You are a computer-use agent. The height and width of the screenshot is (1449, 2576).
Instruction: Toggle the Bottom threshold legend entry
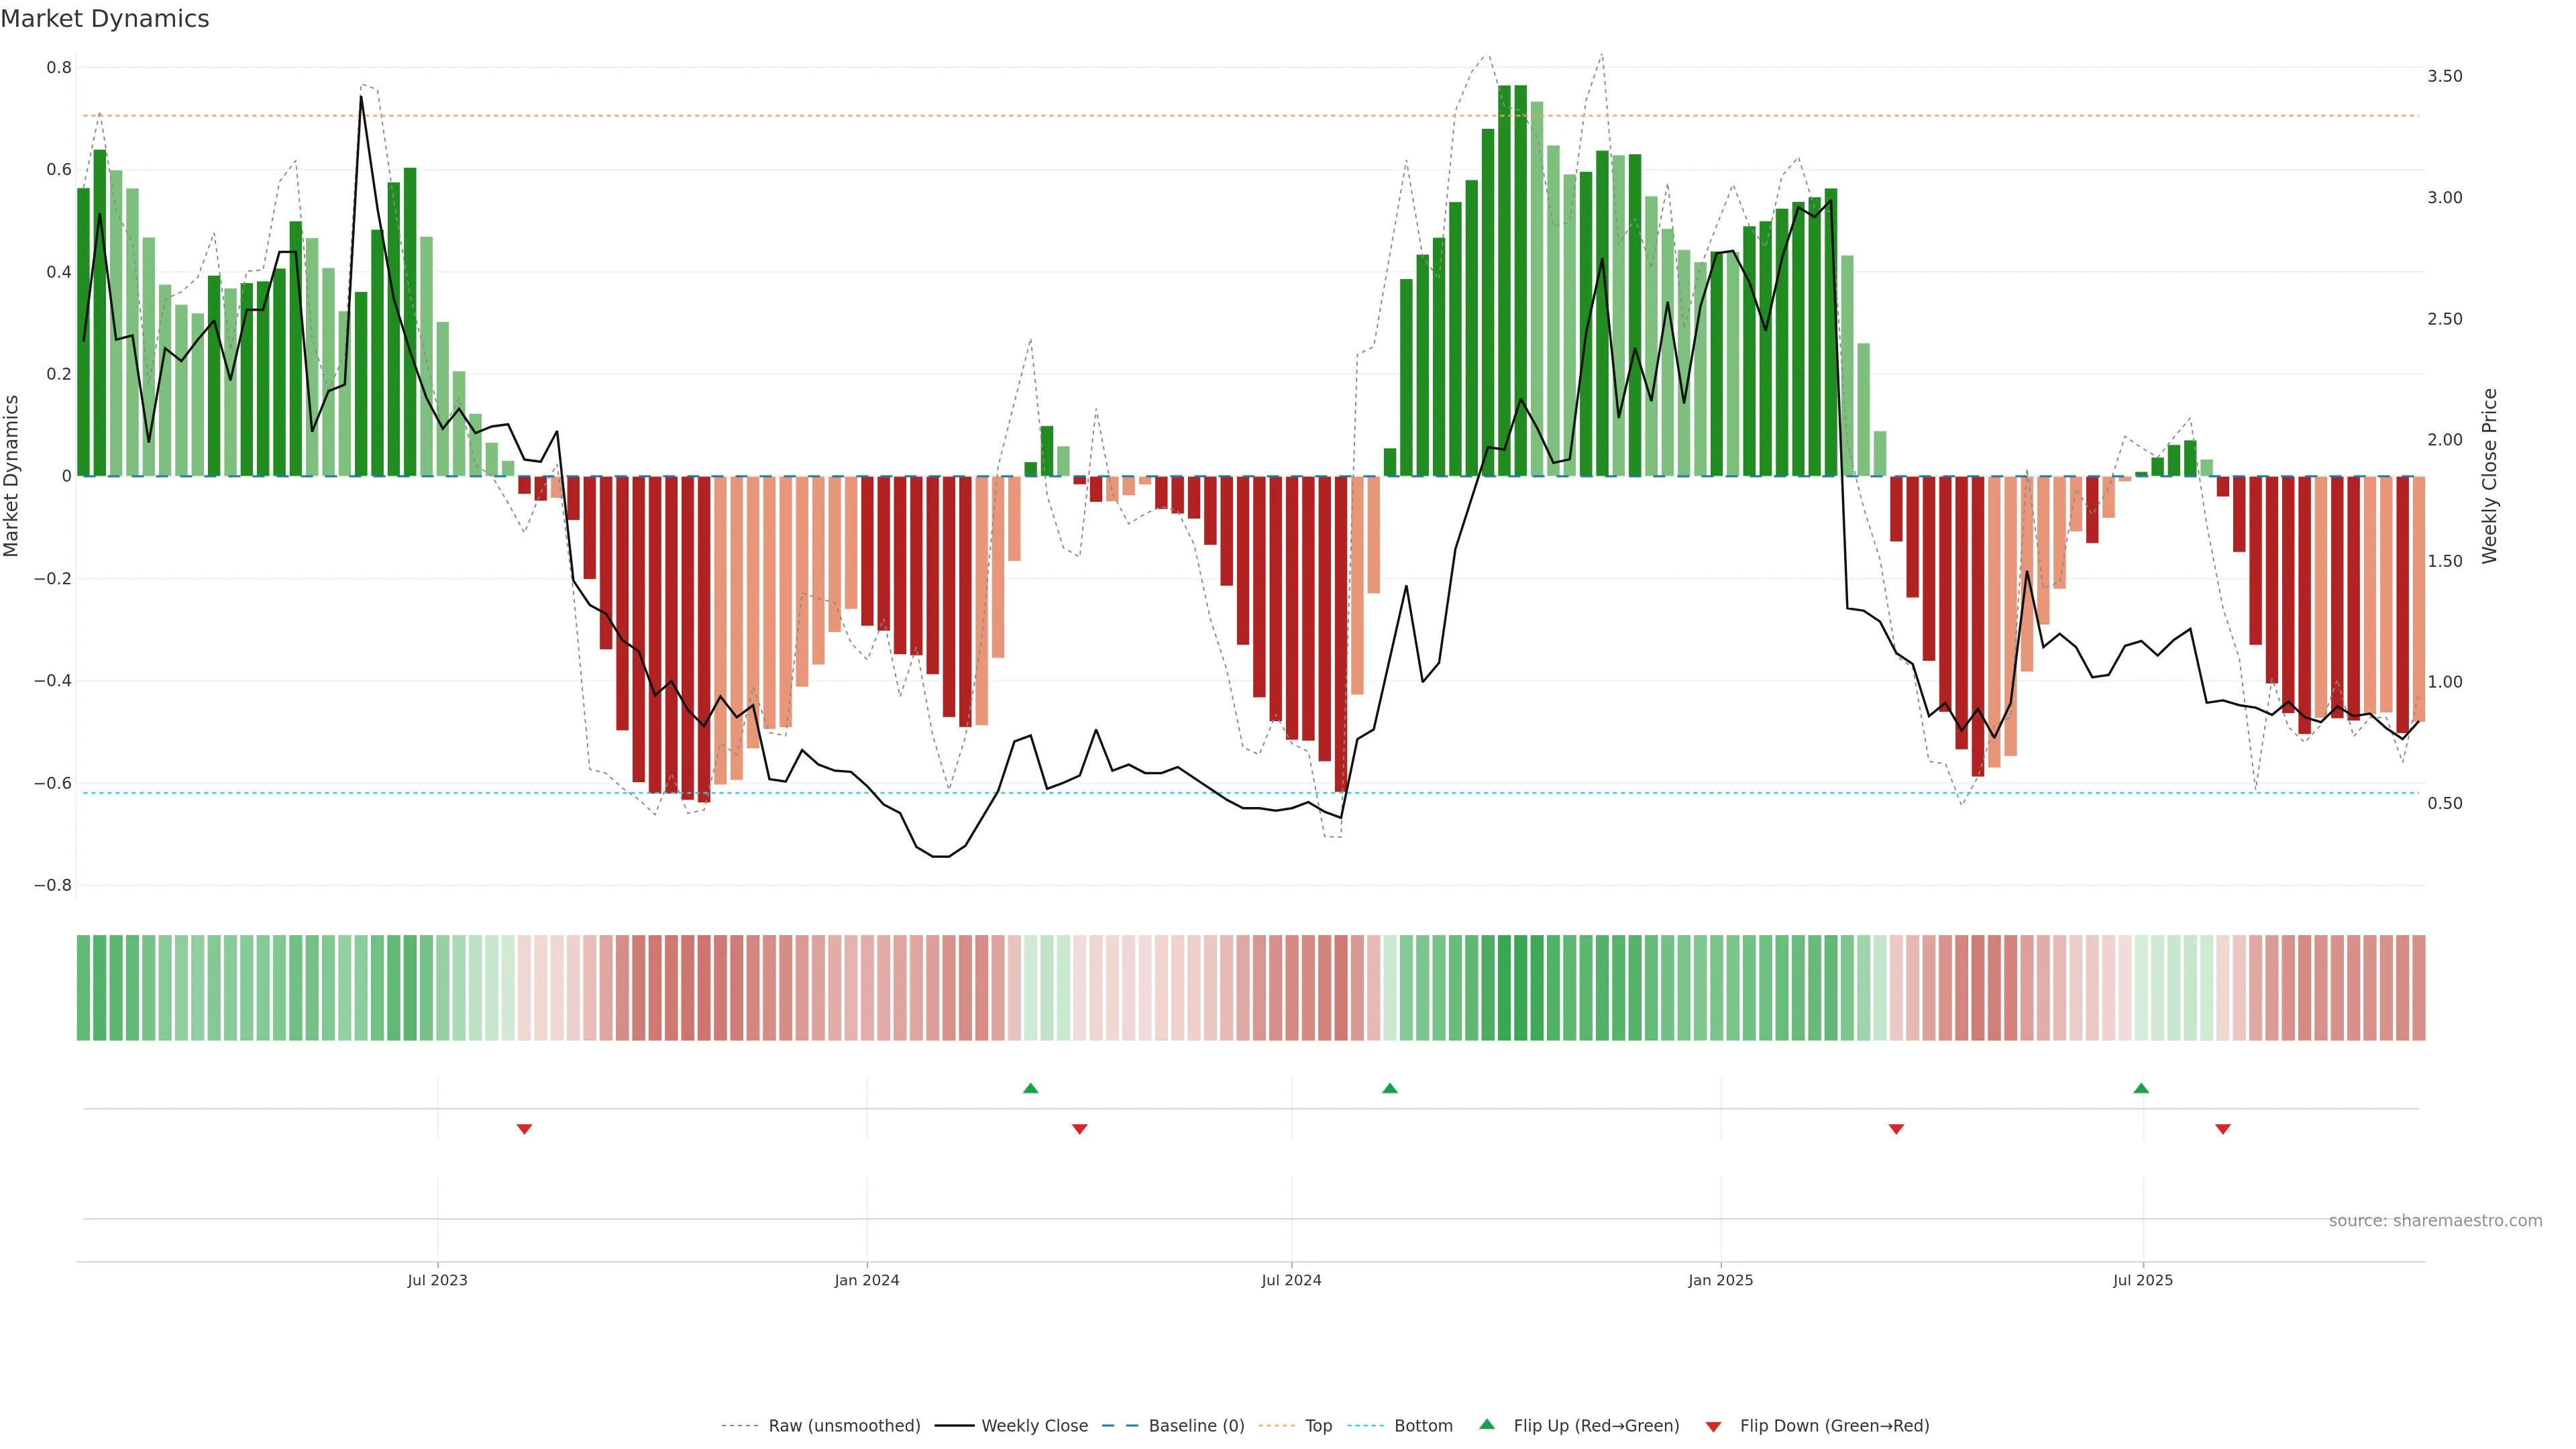point(1423,1426)
